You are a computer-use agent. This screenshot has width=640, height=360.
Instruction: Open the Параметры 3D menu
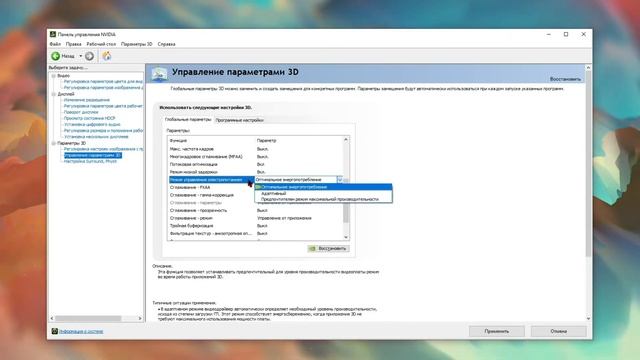(x=136, y=44)
